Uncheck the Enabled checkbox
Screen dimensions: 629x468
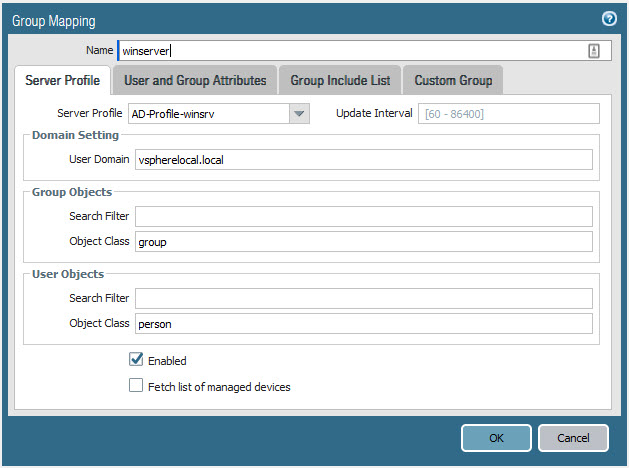(136, 360)
